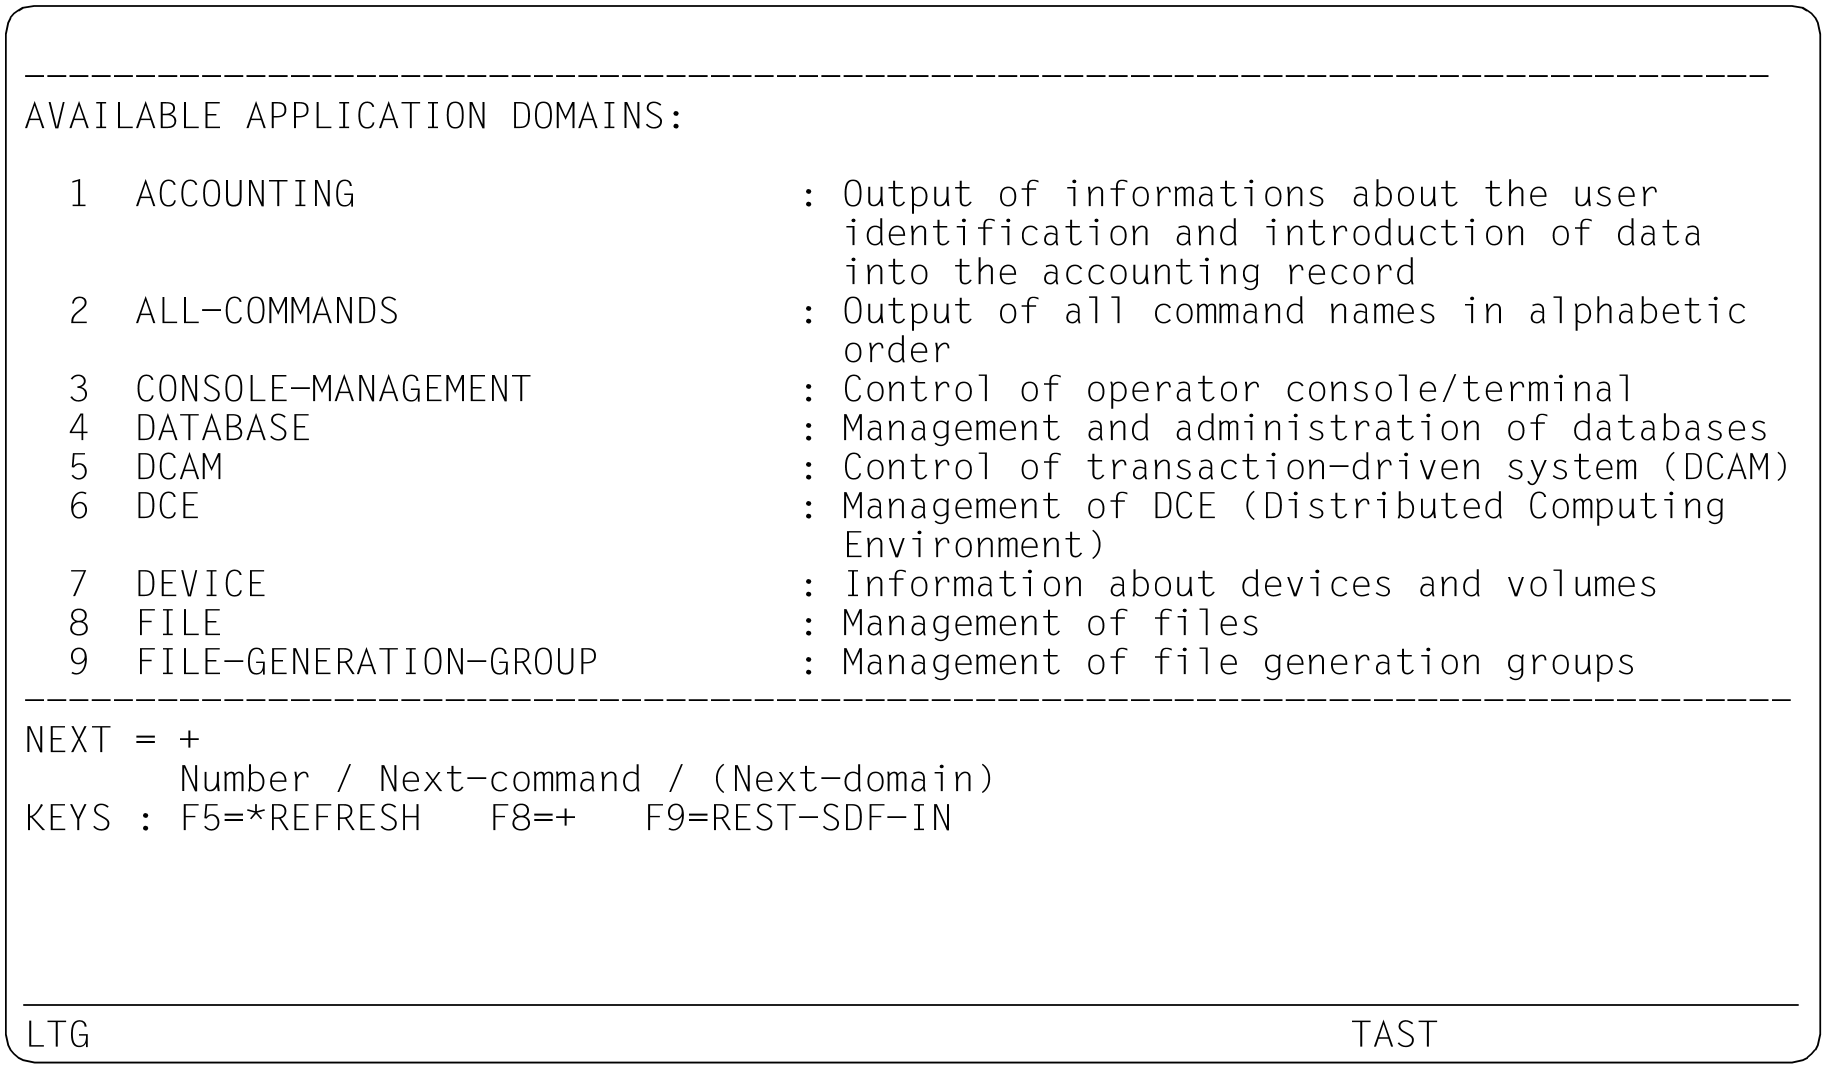Click domain number 4
The image size is (1826, 1068).
[78, 428]
